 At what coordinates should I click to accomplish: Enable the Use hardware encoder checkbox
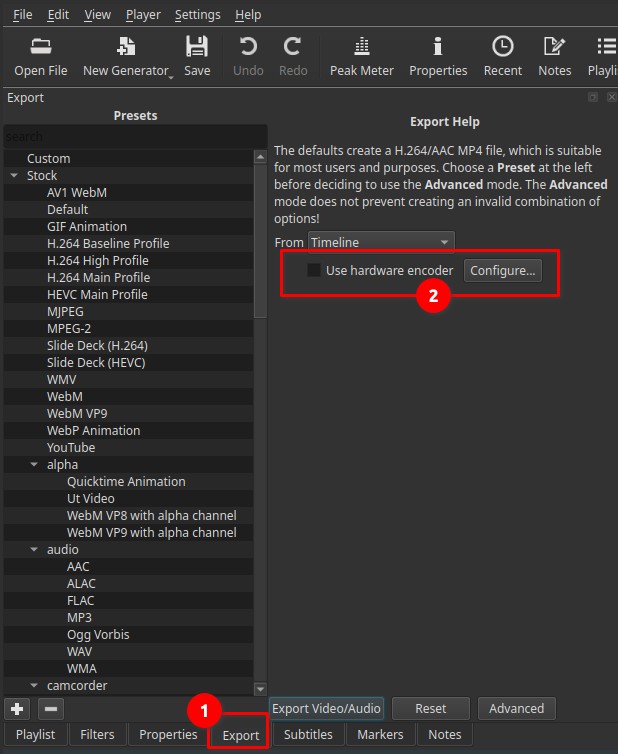314,270
